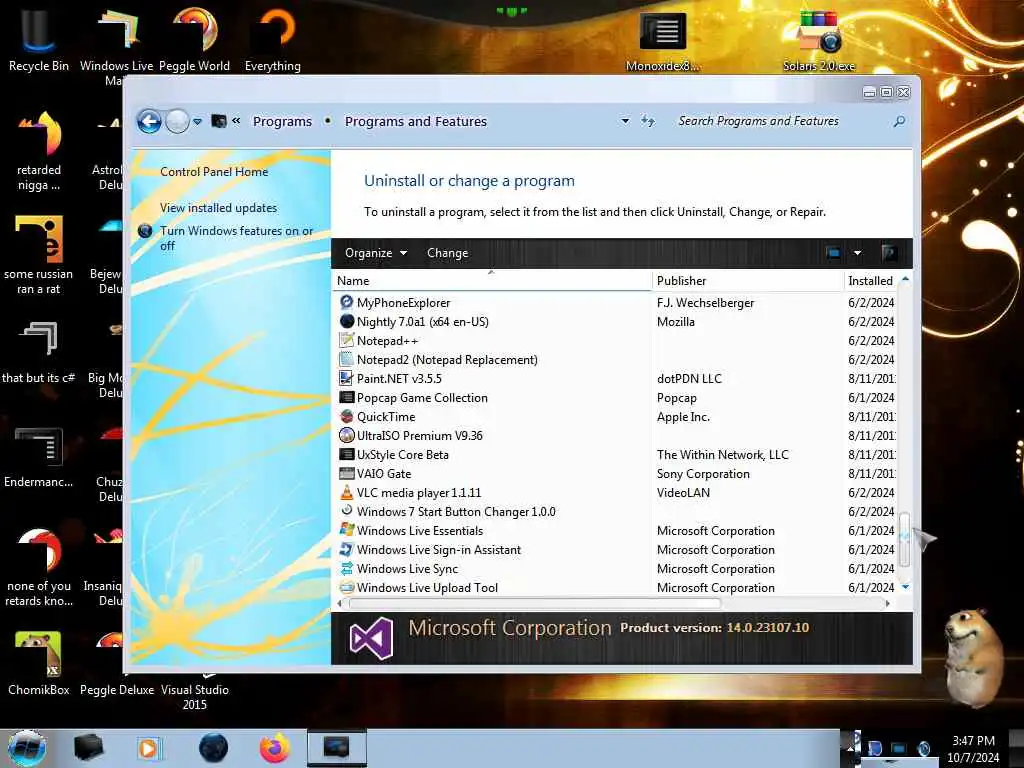
Task: Click active Control Panel taskbar button
Action: 337,748
